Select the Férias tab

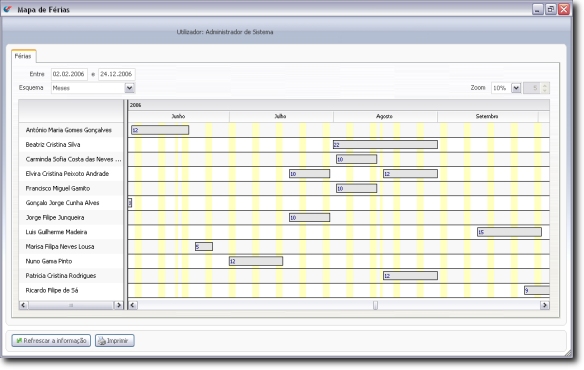(23, 56)
